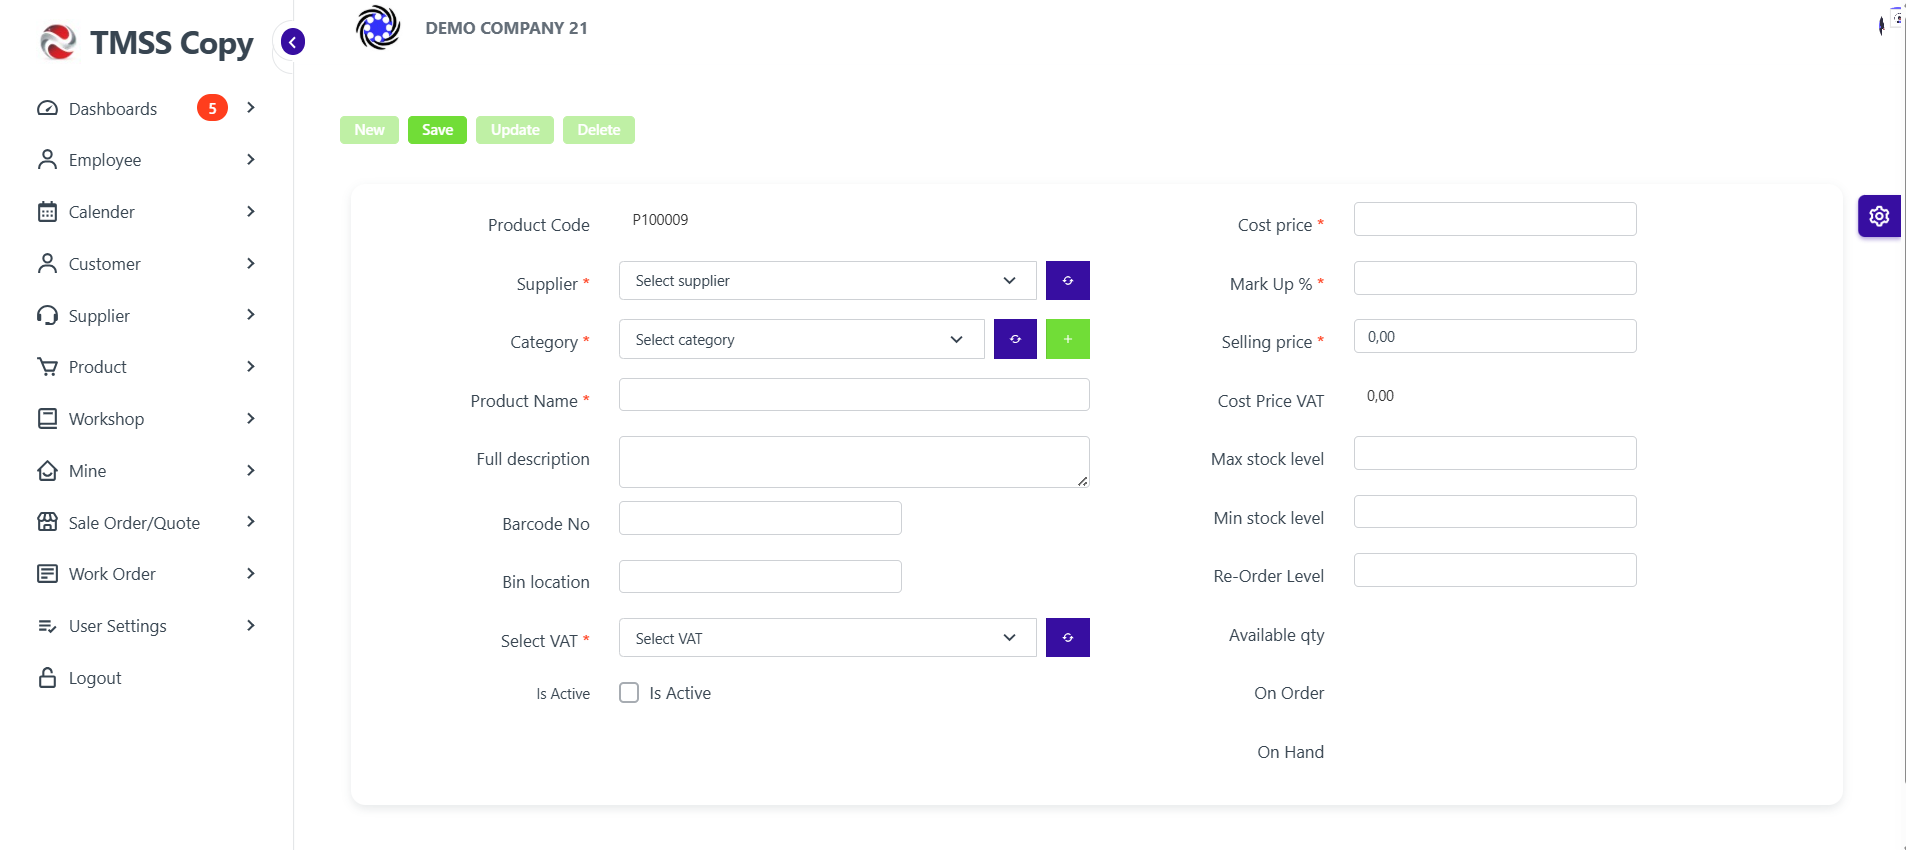1906x850 pixels.
Task: Enable the Is Active checkbox
Action: (629, 693)
